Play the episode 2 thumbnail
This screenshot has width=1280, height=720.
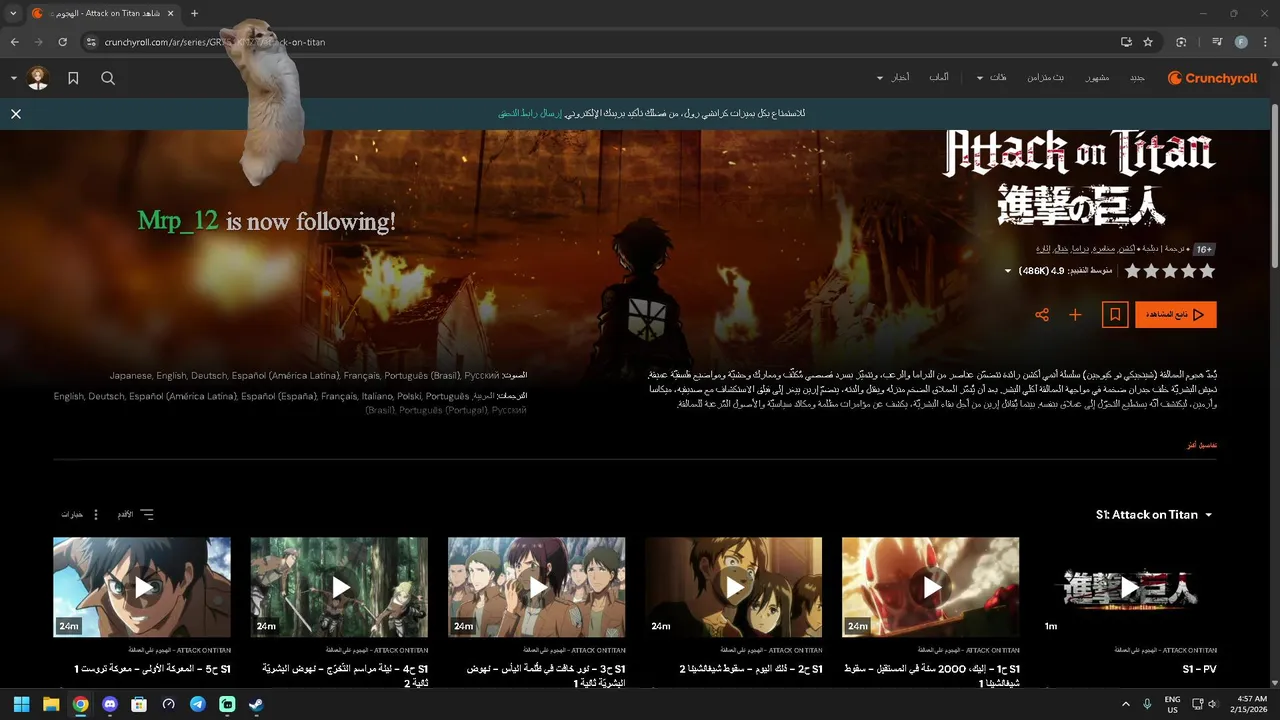(734, 587)
